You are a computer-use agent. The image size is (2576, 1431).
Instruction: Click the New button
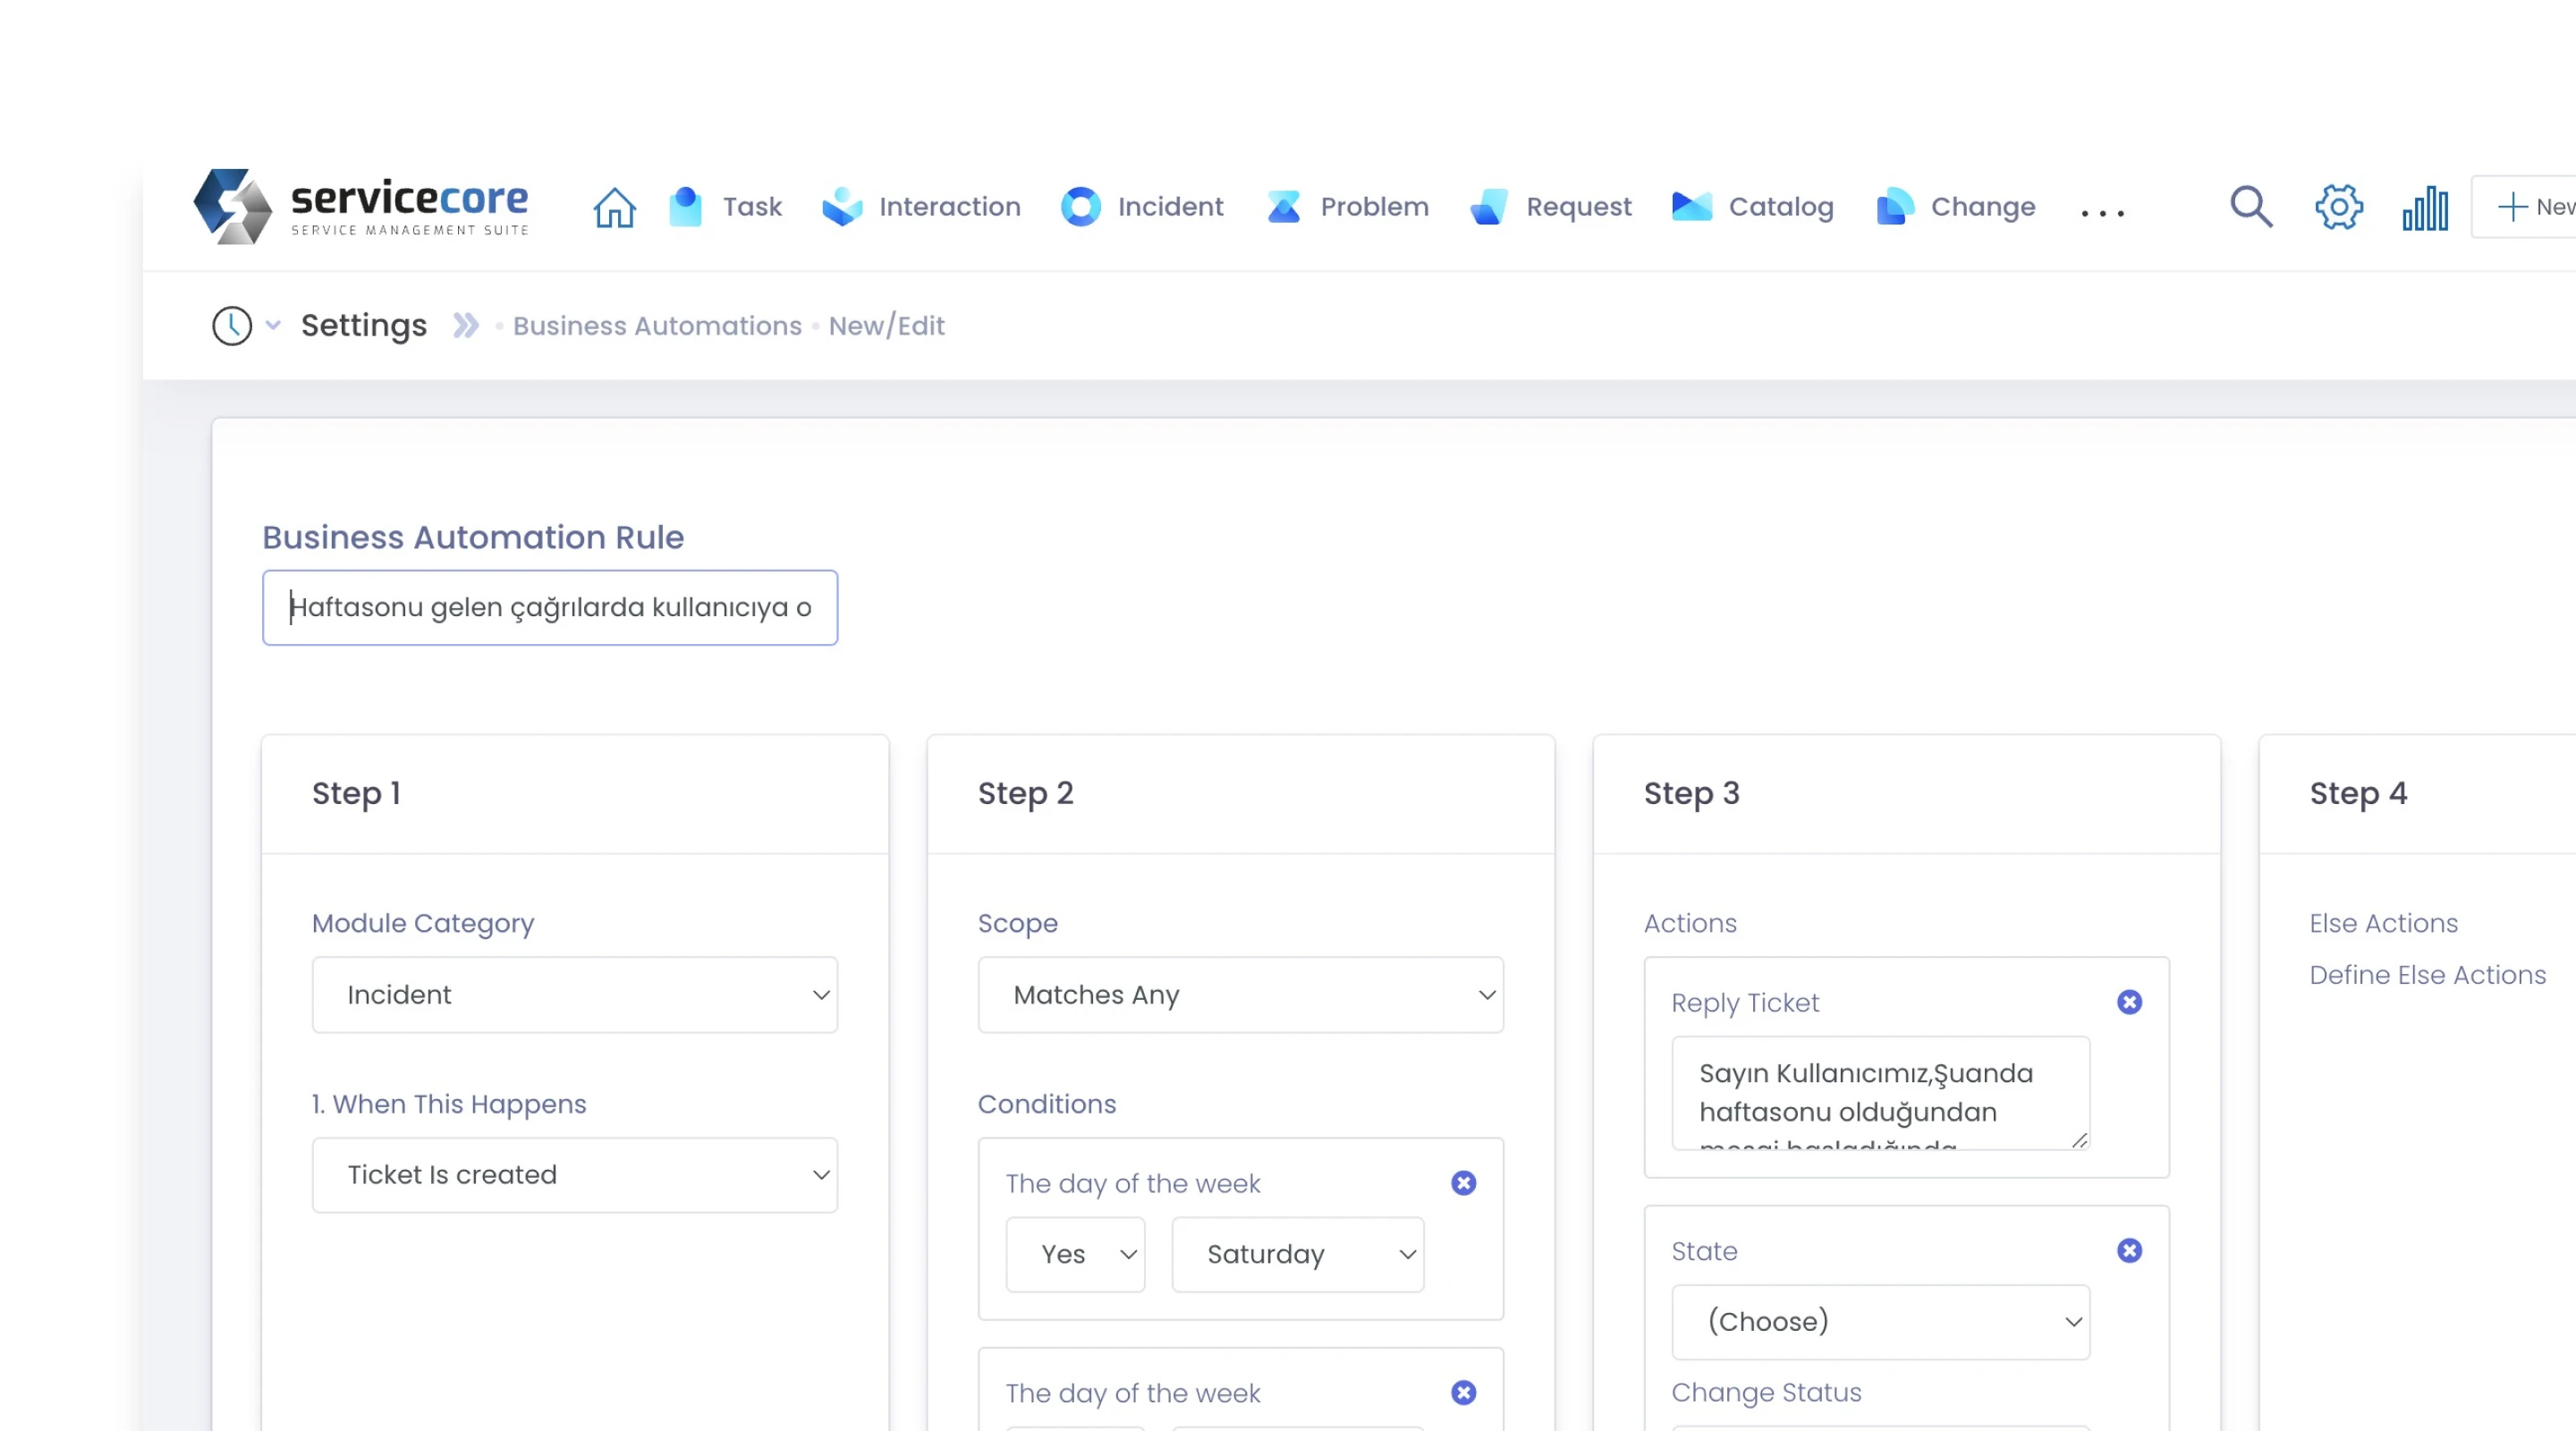pyautogui.click(x=2525, y=207)
